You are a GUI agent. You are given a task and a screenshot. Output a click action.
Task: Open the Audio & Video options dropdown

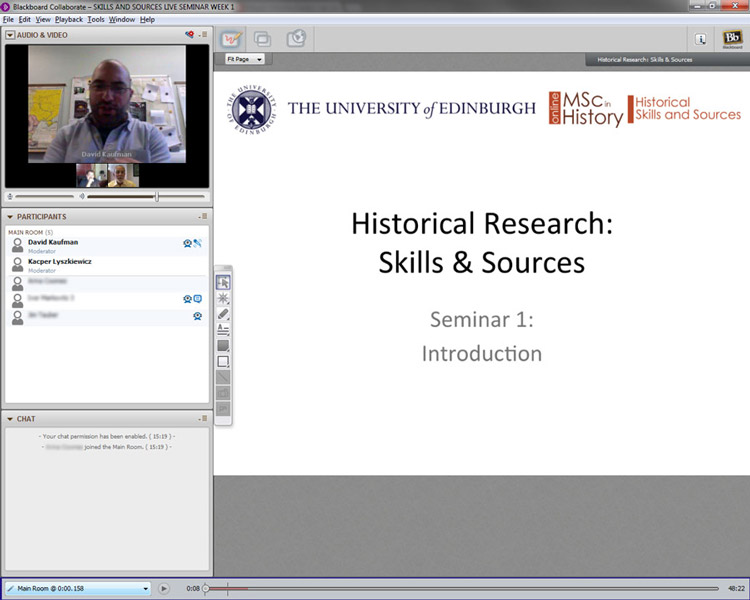(10, 35)
